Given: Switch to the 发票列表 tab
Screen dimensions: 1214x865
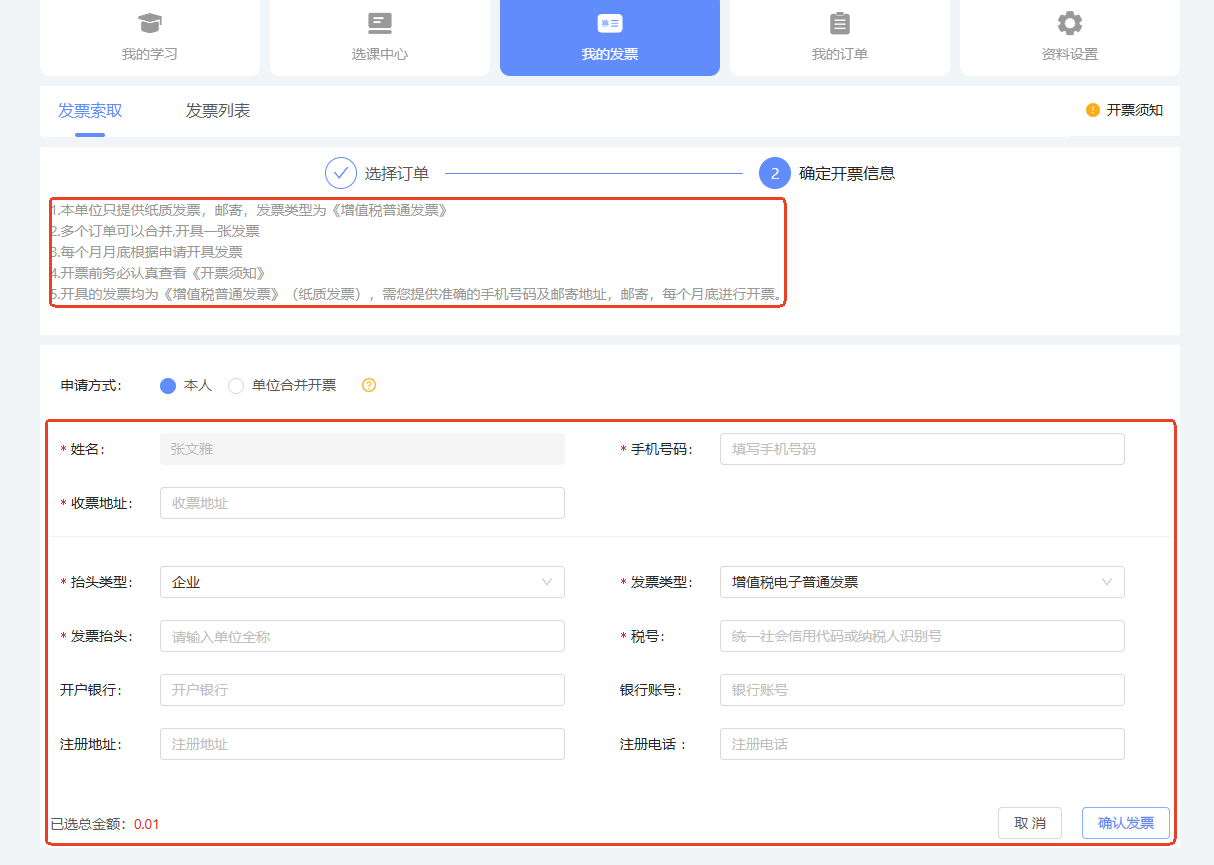Looking at the screenshot, I should (218, 111).
